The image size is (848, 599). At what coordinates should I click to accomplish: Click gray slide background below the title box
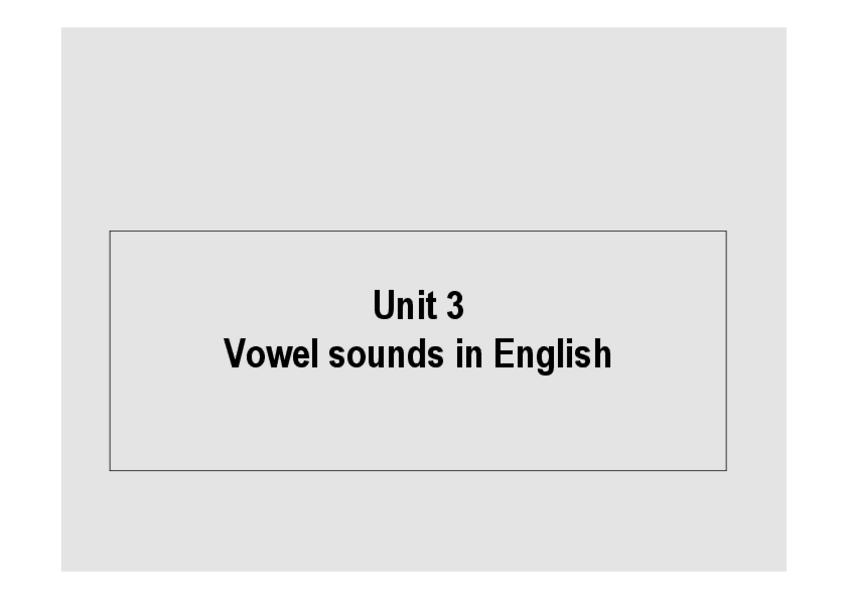[417, 520]
